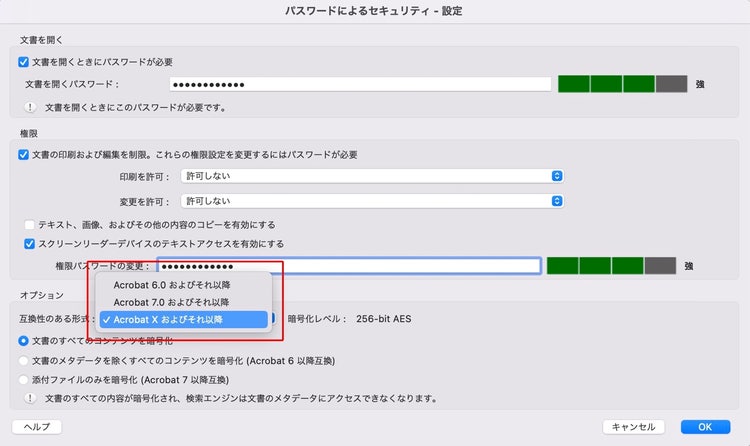Select Acrobat 7.0 およびそれ以降 option

coord(184,302)
